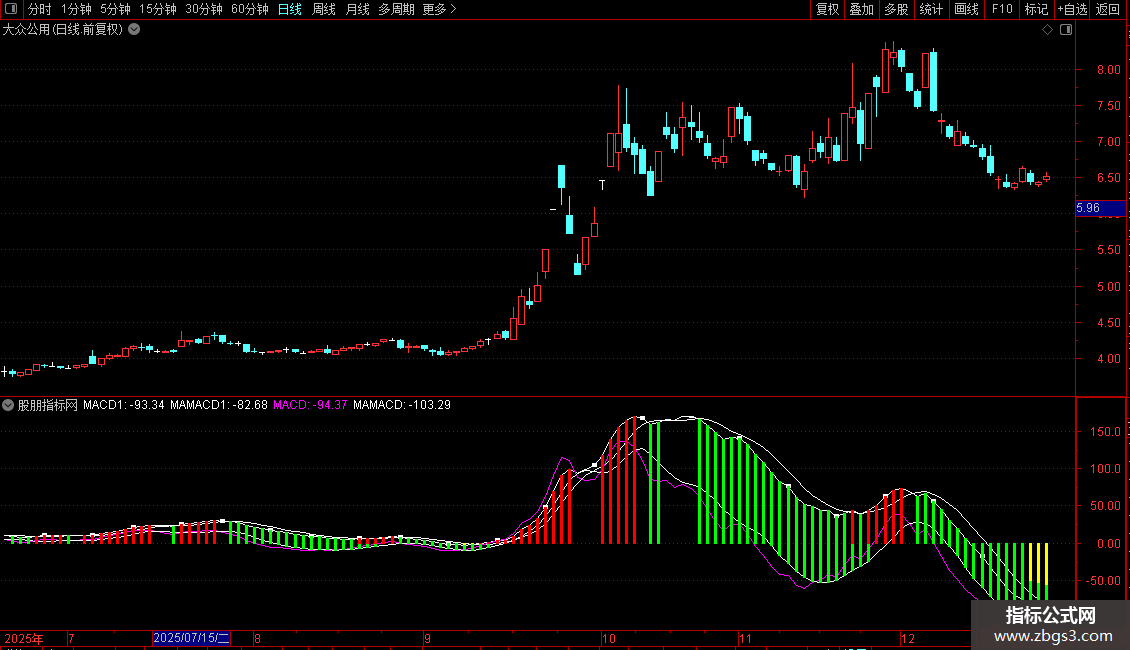
Task: Expand the 更多 periods menu
Action: coord(440,9)
